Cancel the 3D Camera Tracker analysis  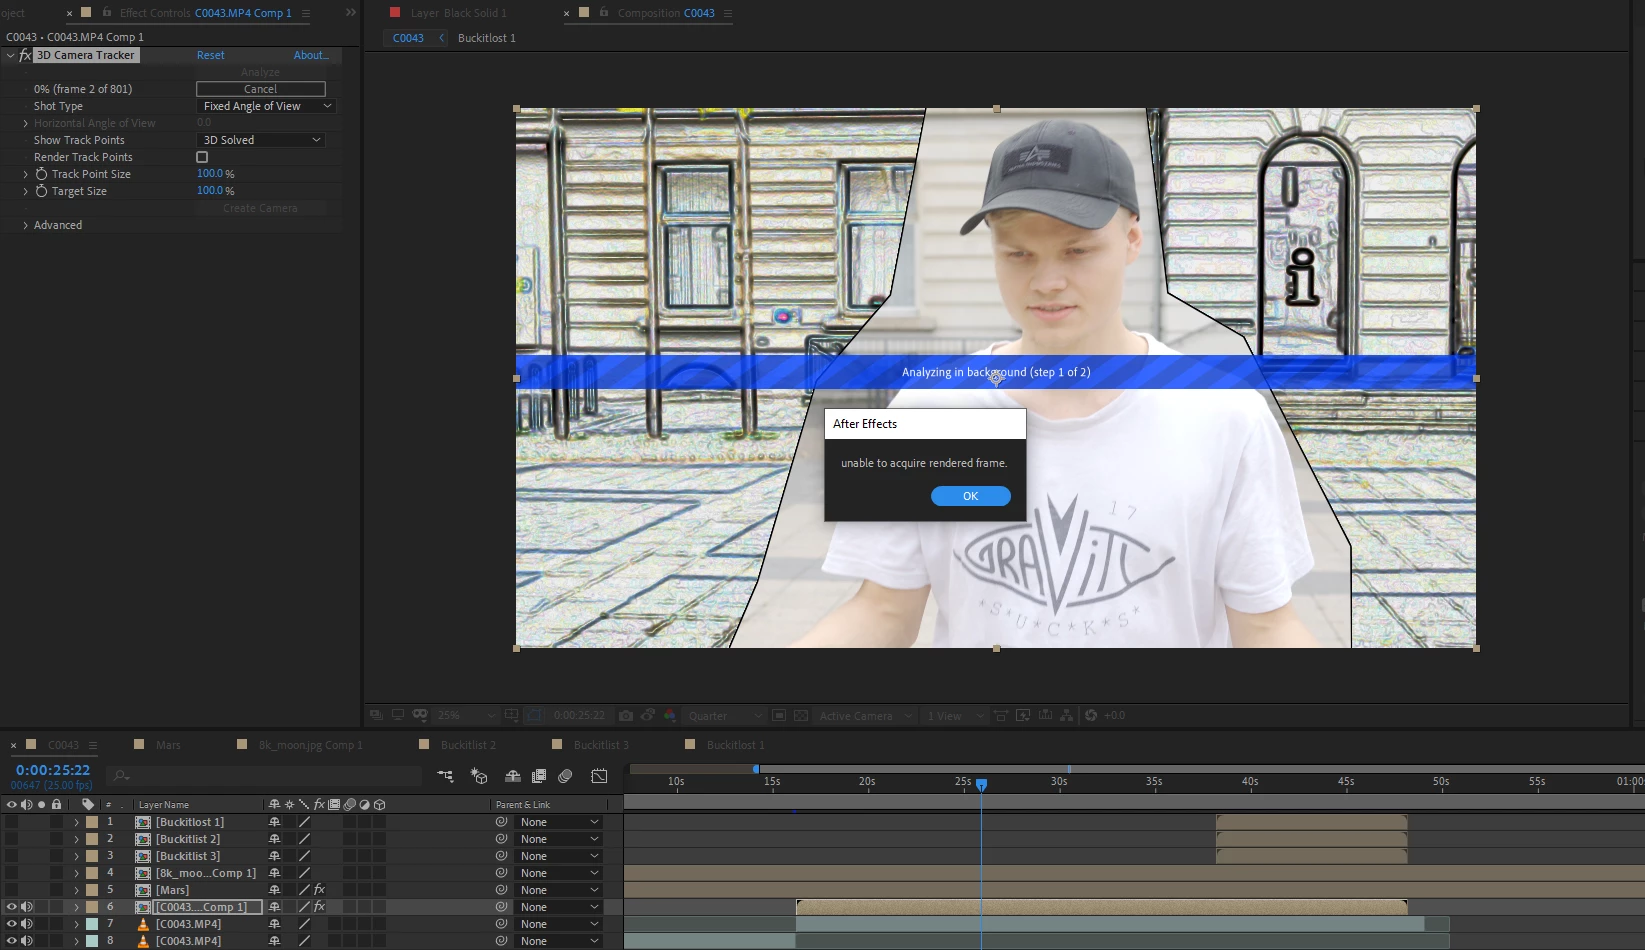coord(261,89)
